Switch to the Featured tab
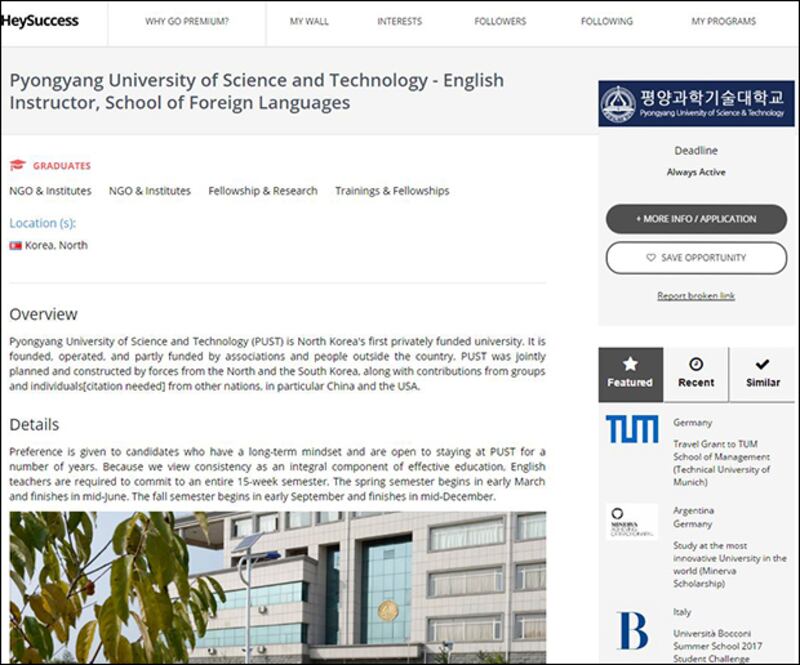 pos(631,375)
